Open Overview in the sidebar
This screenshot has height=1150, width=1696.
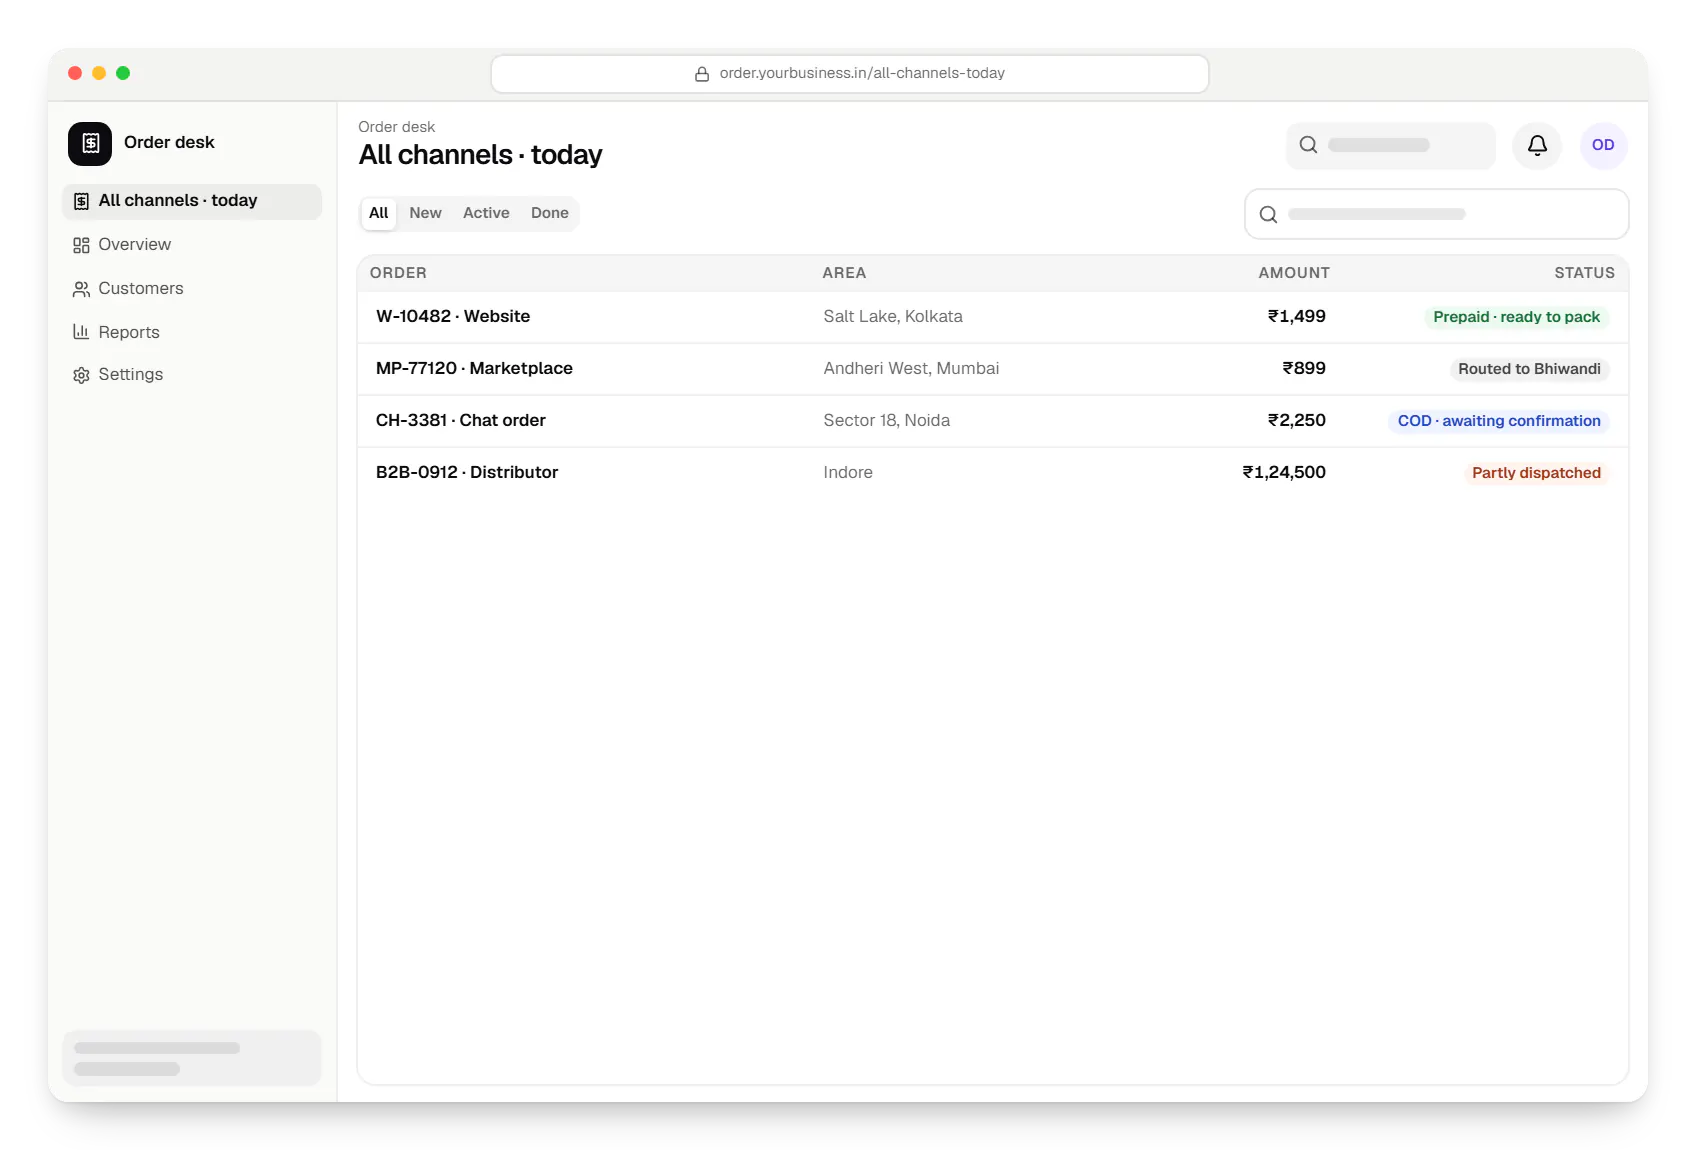[x=192, y=245]
